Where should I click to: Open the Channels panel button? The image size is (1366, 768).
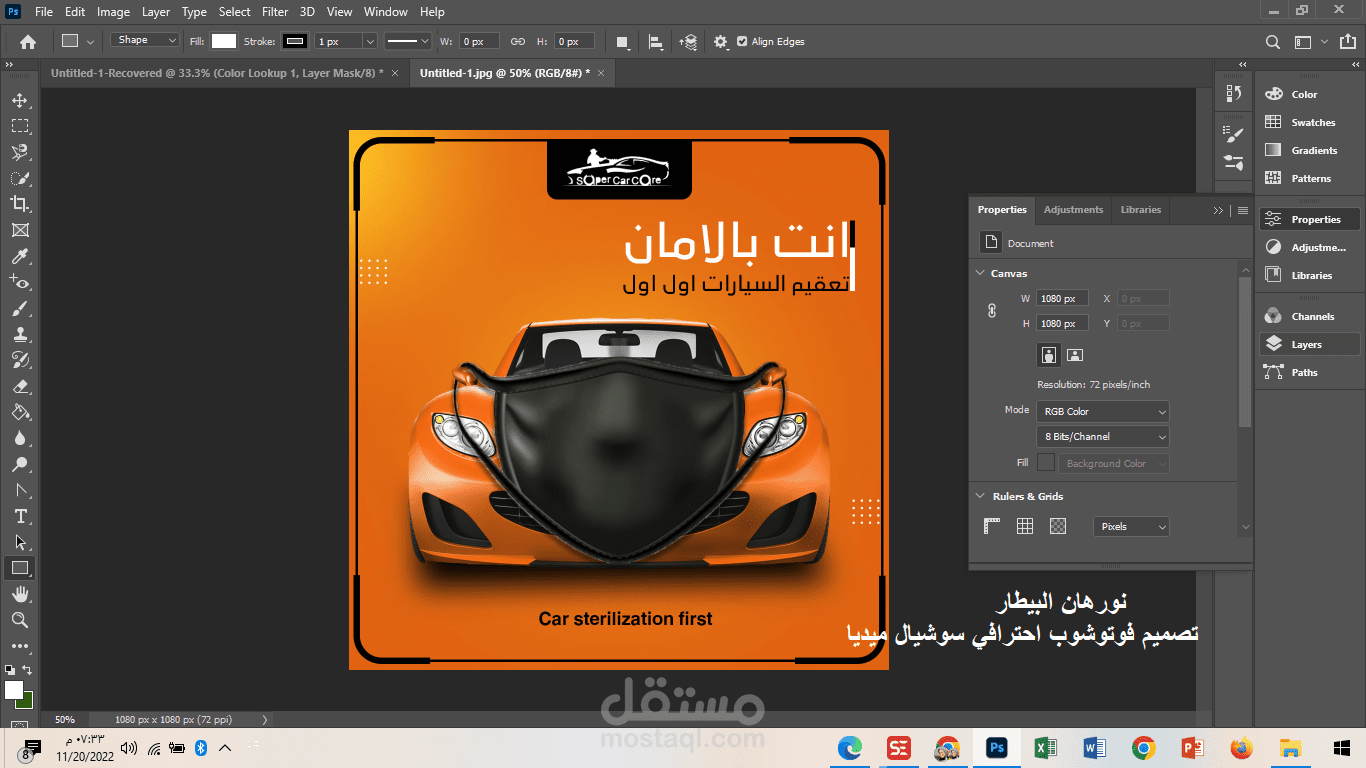point(1309,316)
